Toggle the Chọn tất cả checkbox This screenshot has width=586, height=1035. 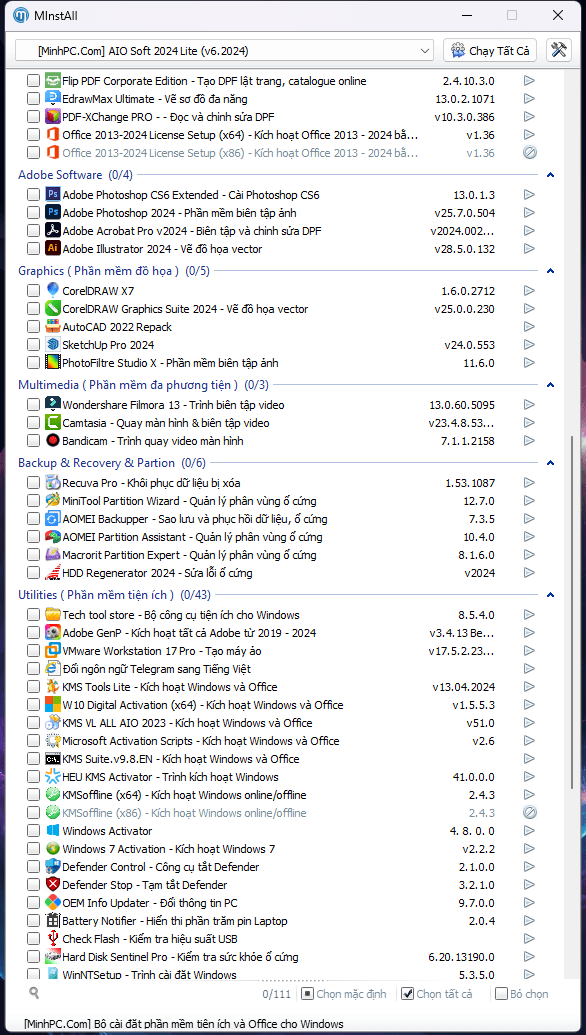point(407,993)
